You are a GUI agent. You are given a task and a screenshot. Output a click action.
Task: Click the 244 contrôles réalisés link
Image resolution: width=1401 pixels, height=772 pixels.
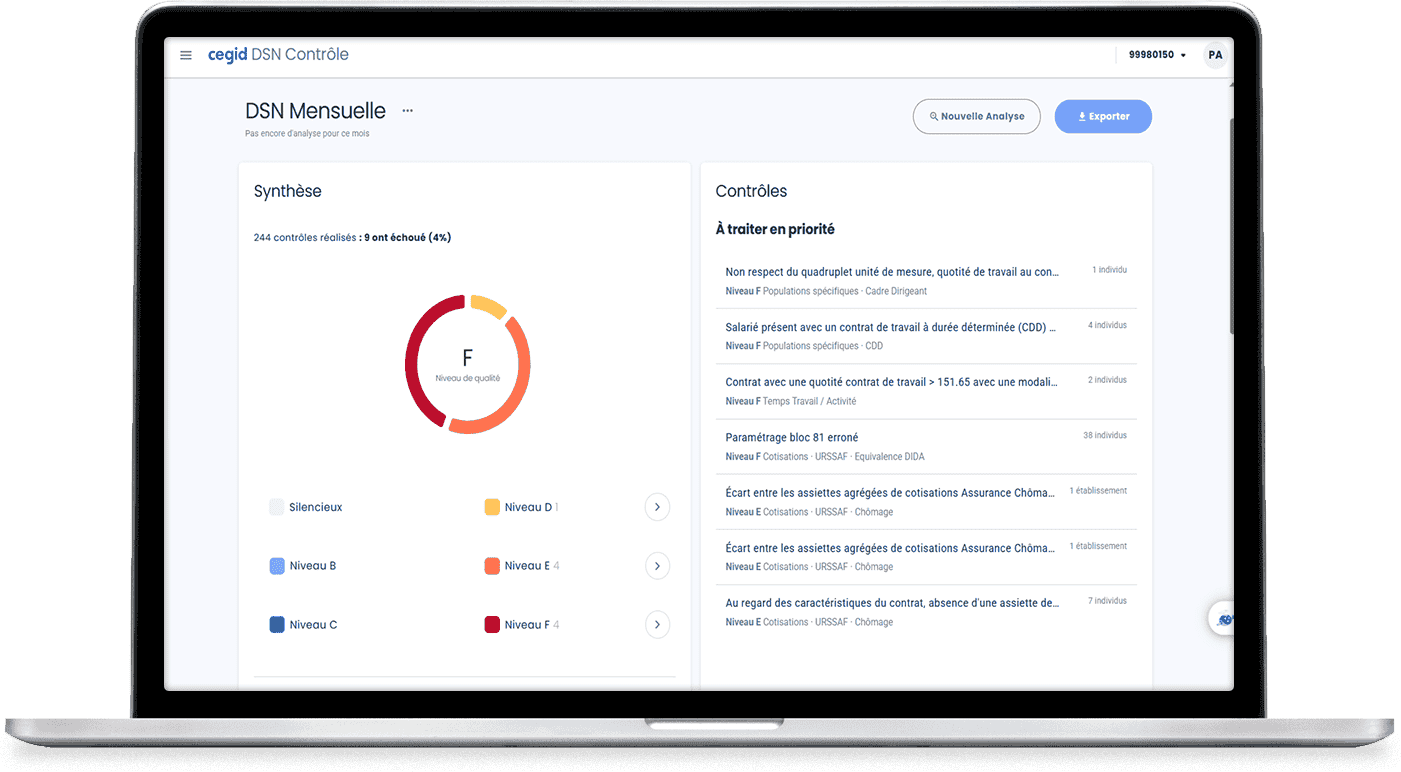point(304,238)
